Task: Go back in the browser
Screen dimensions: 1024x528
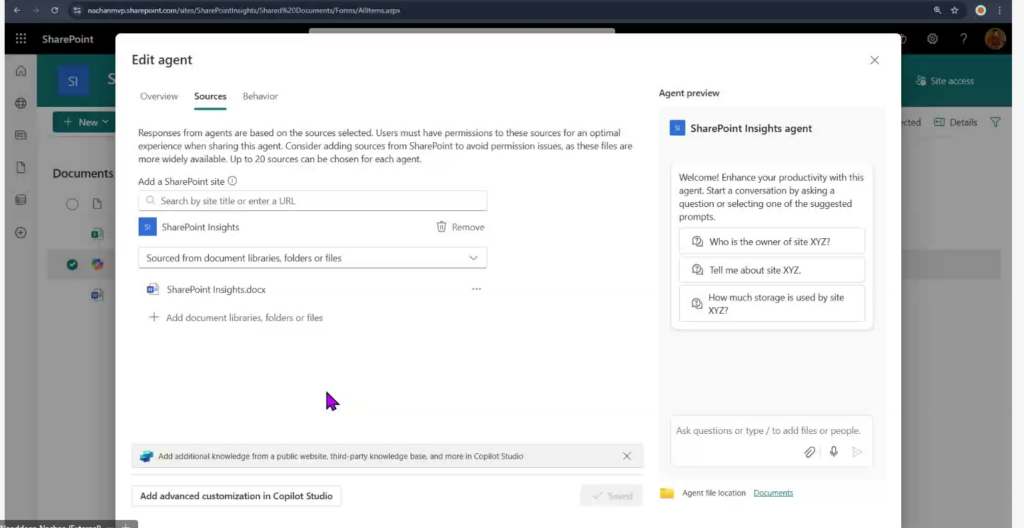Action: click(x=17, y=10)
